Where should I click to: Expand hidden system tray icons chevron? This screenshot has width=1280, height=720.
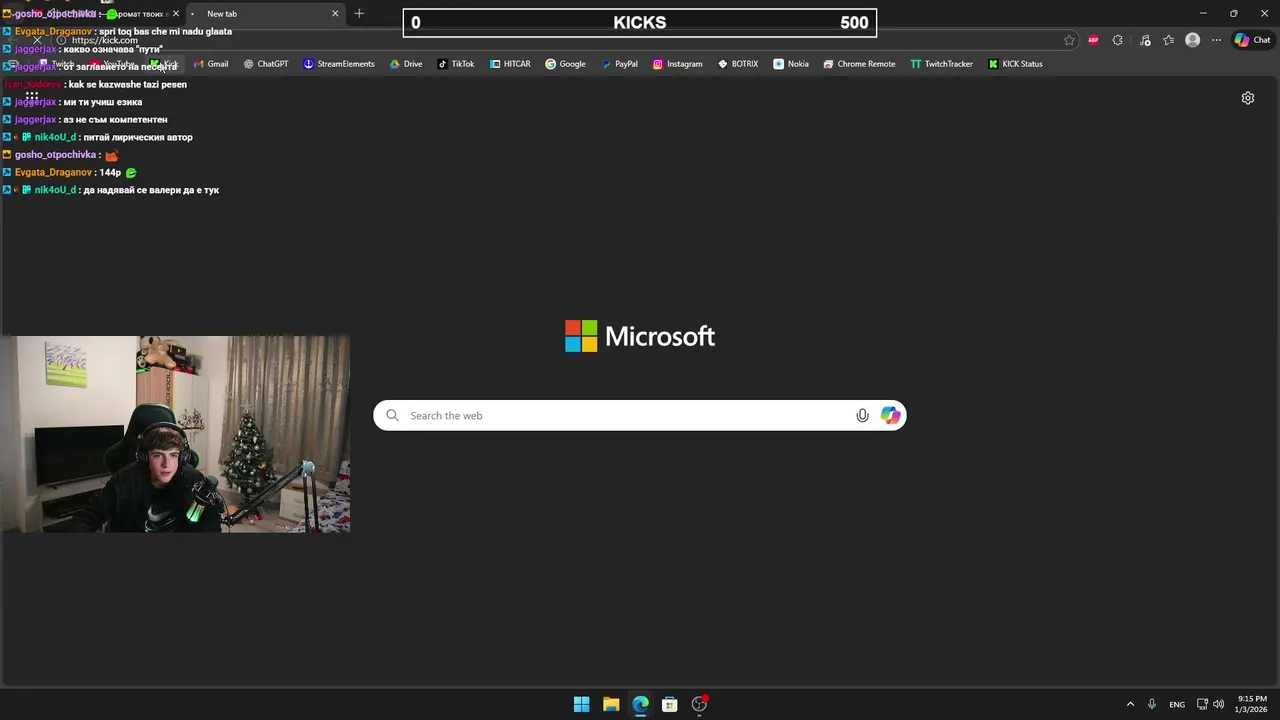(x=1130, y=704)
